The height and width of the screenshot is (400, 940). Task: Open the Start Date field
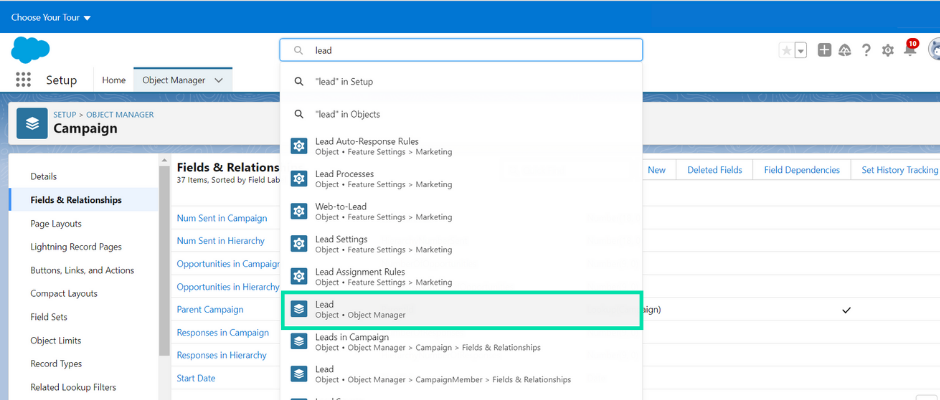coord(196,378)
